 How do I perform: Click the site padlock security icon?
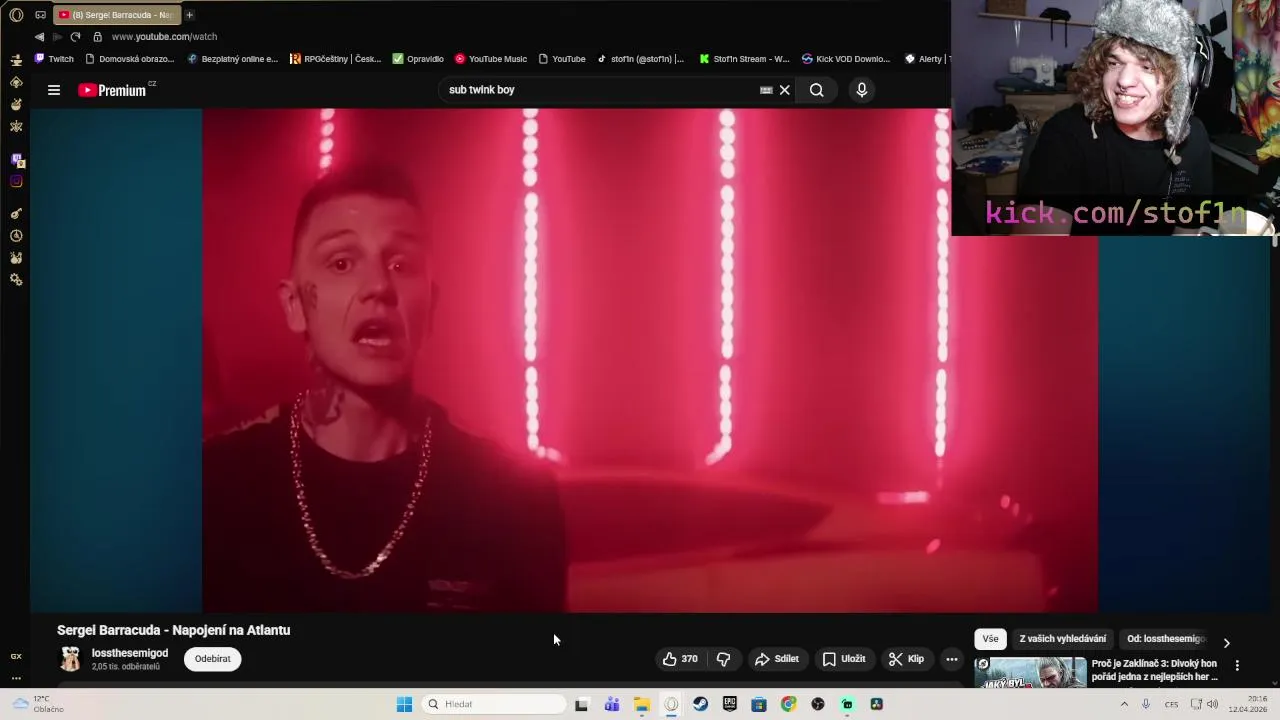tap(97, 37)
